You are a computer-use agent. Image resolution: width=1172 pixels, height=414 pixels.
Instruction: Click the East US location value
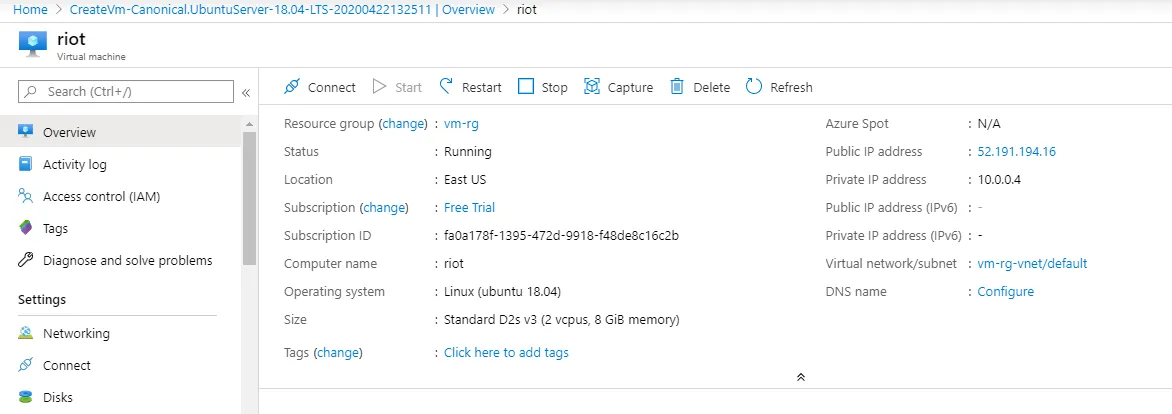(x=466, y=179)
